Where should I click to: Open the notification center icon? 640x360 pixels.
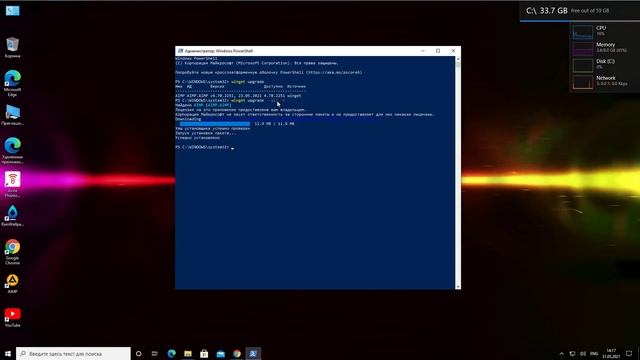tap(629, 353)
